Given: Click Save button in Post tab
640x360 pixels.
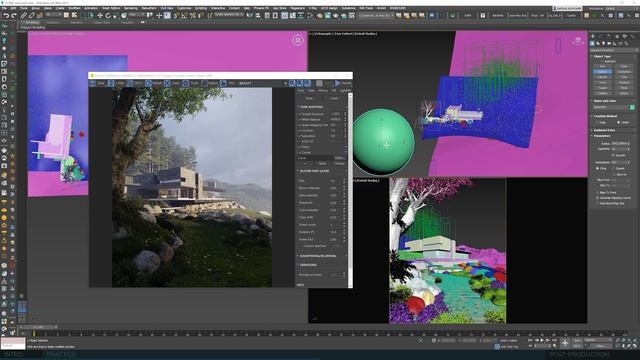Looking at the screenshot, I should point(309,98).
